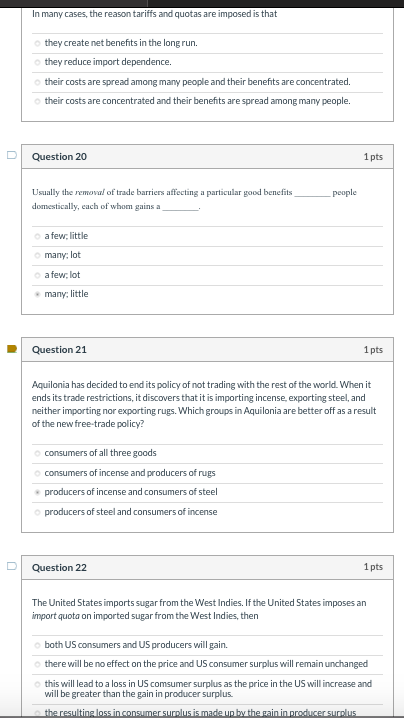The width and height of the screenshot is (404, 718).
Task: Unflag Question 21 using the yellow flag icon
Action: 12,349
